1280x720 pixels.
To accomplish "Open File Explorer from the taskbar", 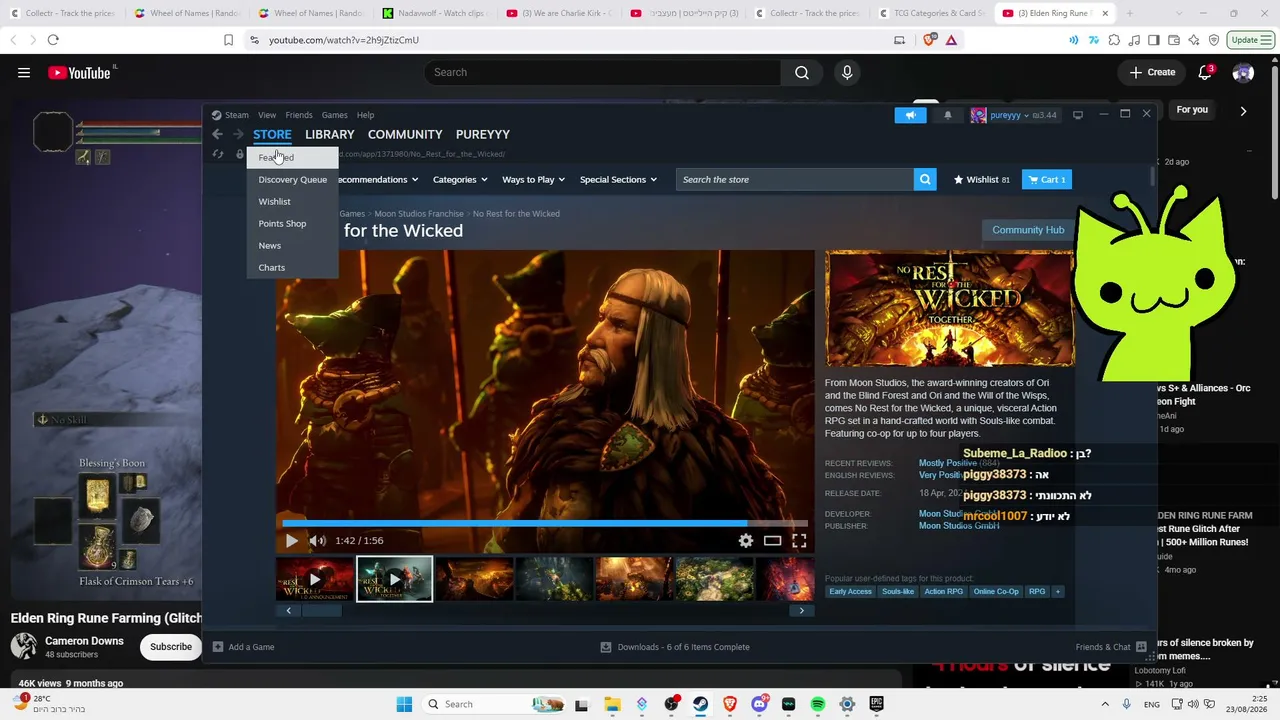I will point(612,704).
